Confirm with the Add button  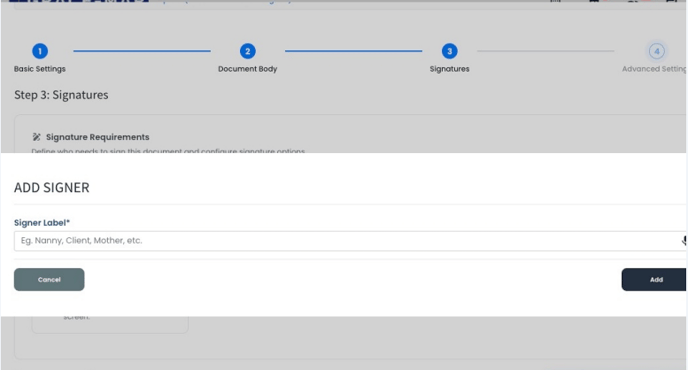point(654,280)
